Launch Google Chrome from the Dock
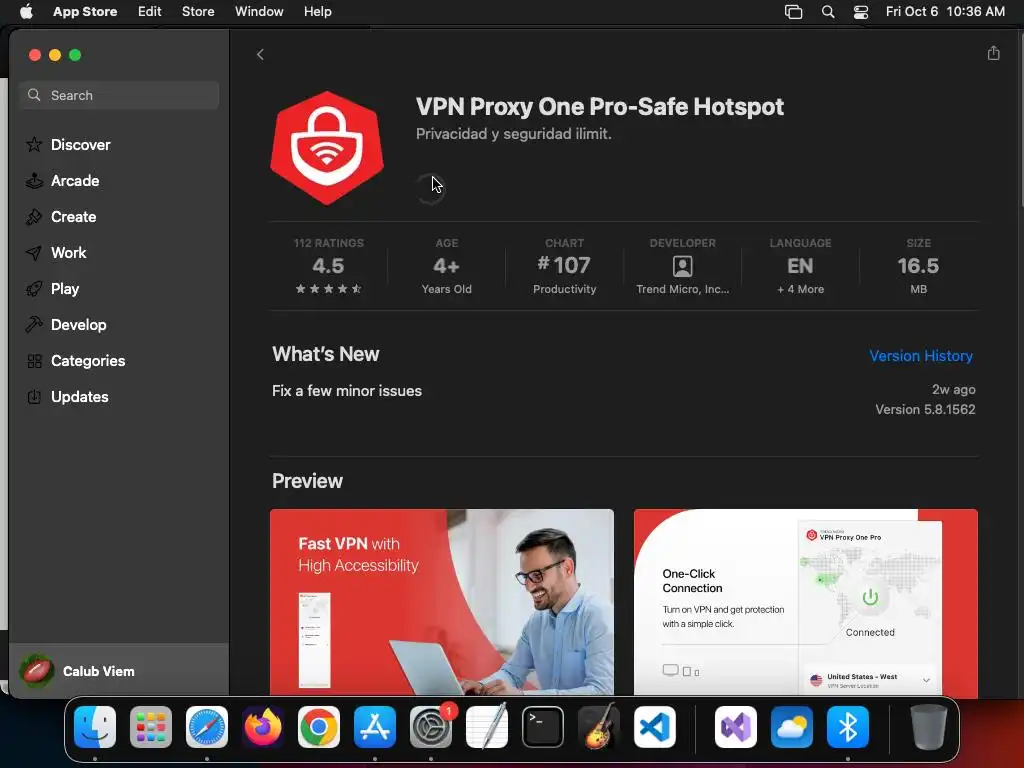1024x768 pixels. pos(319,727)
